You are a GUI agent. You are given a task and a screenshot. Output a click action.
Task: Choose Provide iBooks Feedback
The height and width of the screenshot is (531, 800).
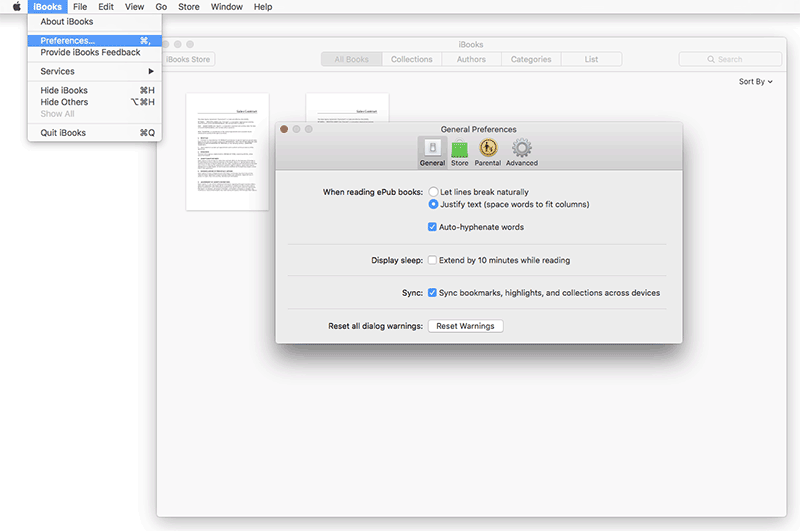coord(95,53)
